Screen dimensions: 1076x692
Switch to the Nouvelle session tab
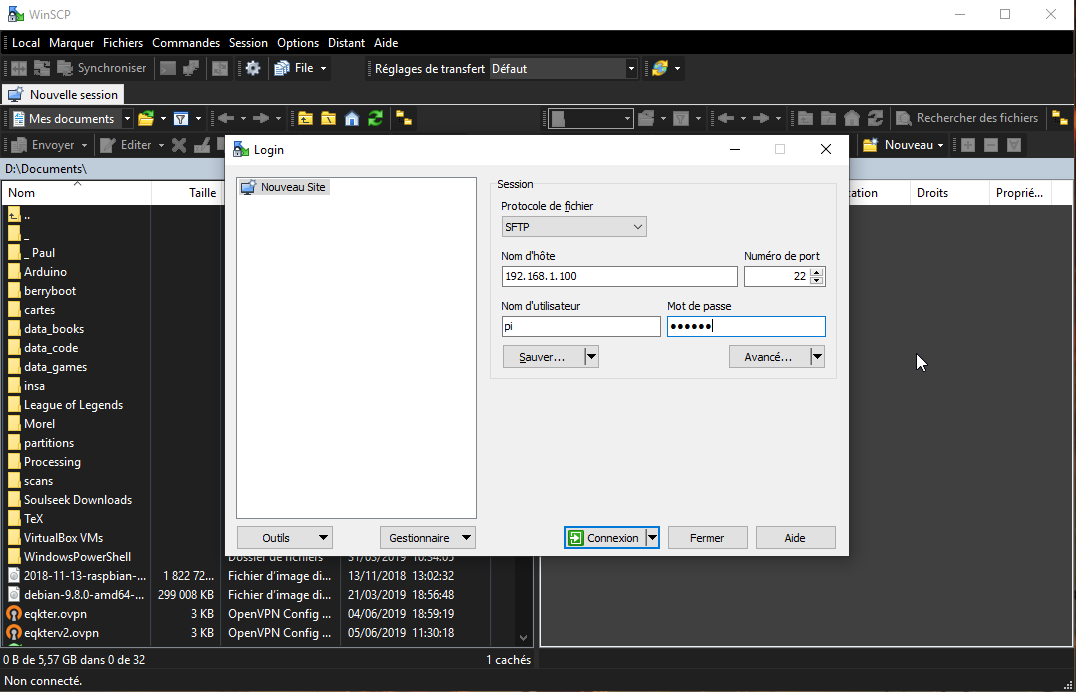[64, 94]
